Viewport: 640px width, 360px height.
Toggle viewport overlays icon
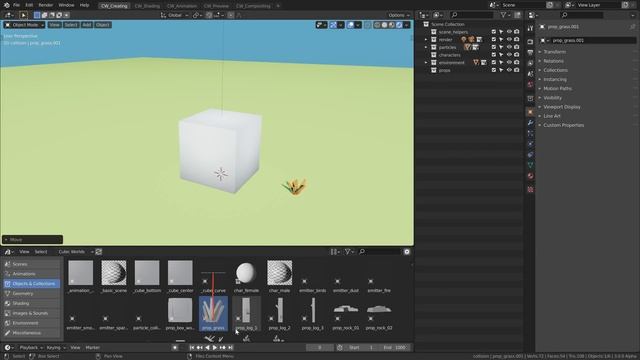(x=350, y=25)
